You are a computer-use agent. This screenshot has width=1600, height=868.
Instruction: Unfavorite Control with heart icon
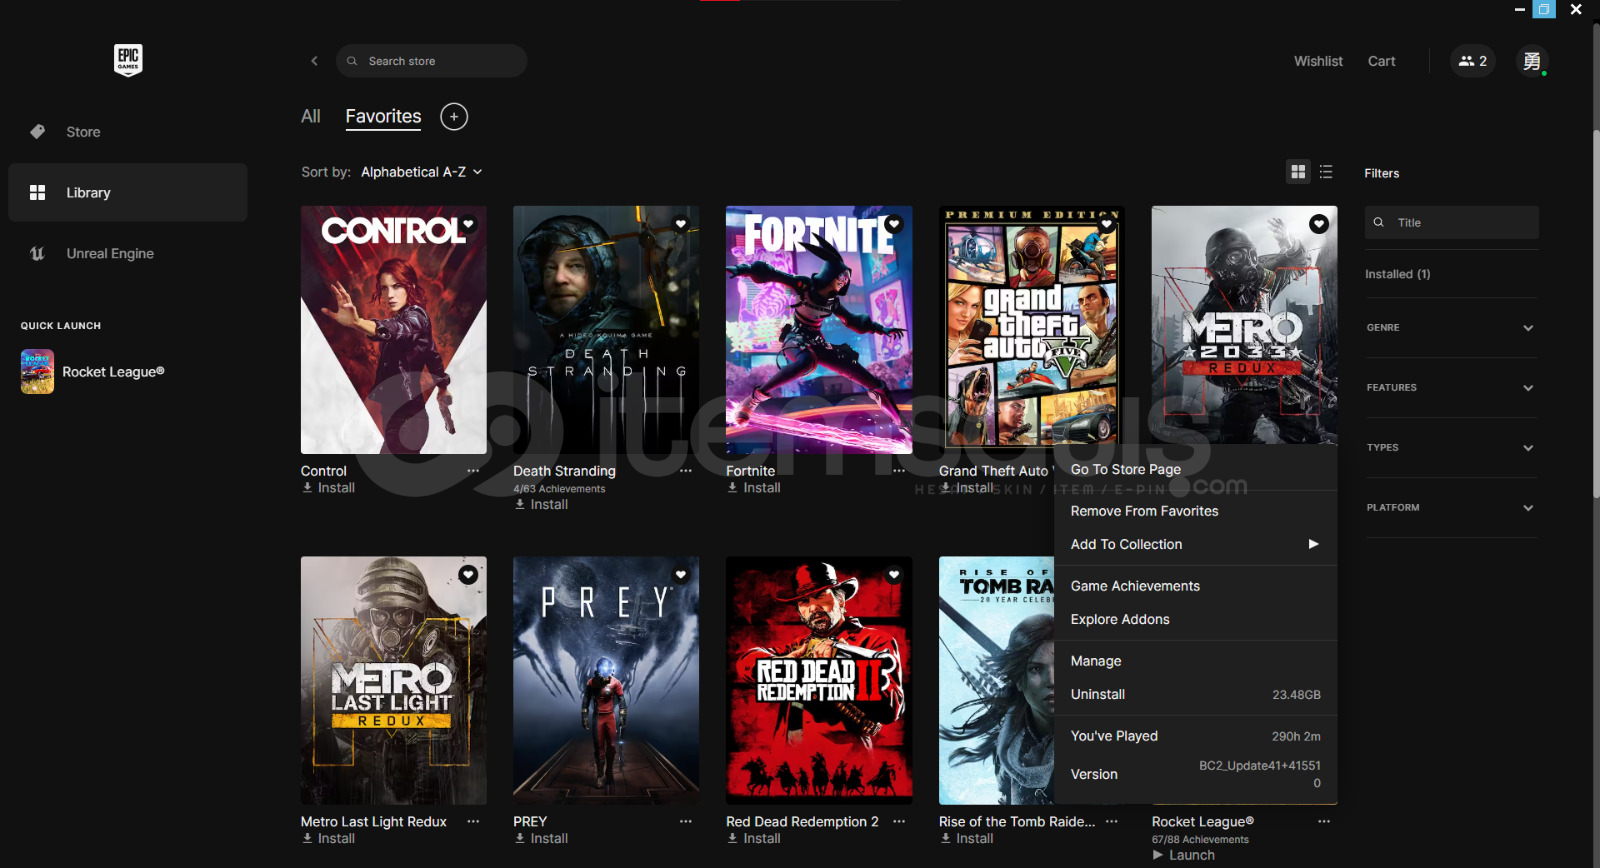(469, 224)
